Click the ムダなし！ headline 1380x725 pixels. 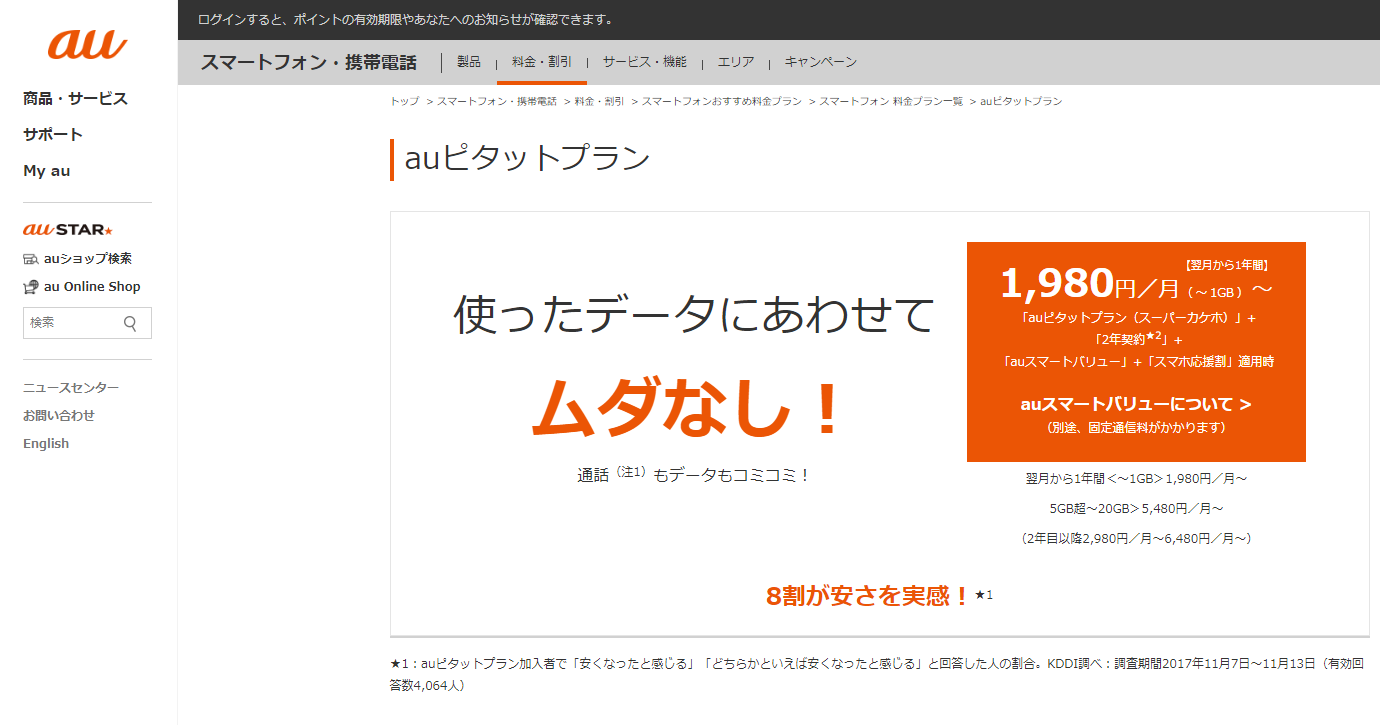tap(690, 410)
